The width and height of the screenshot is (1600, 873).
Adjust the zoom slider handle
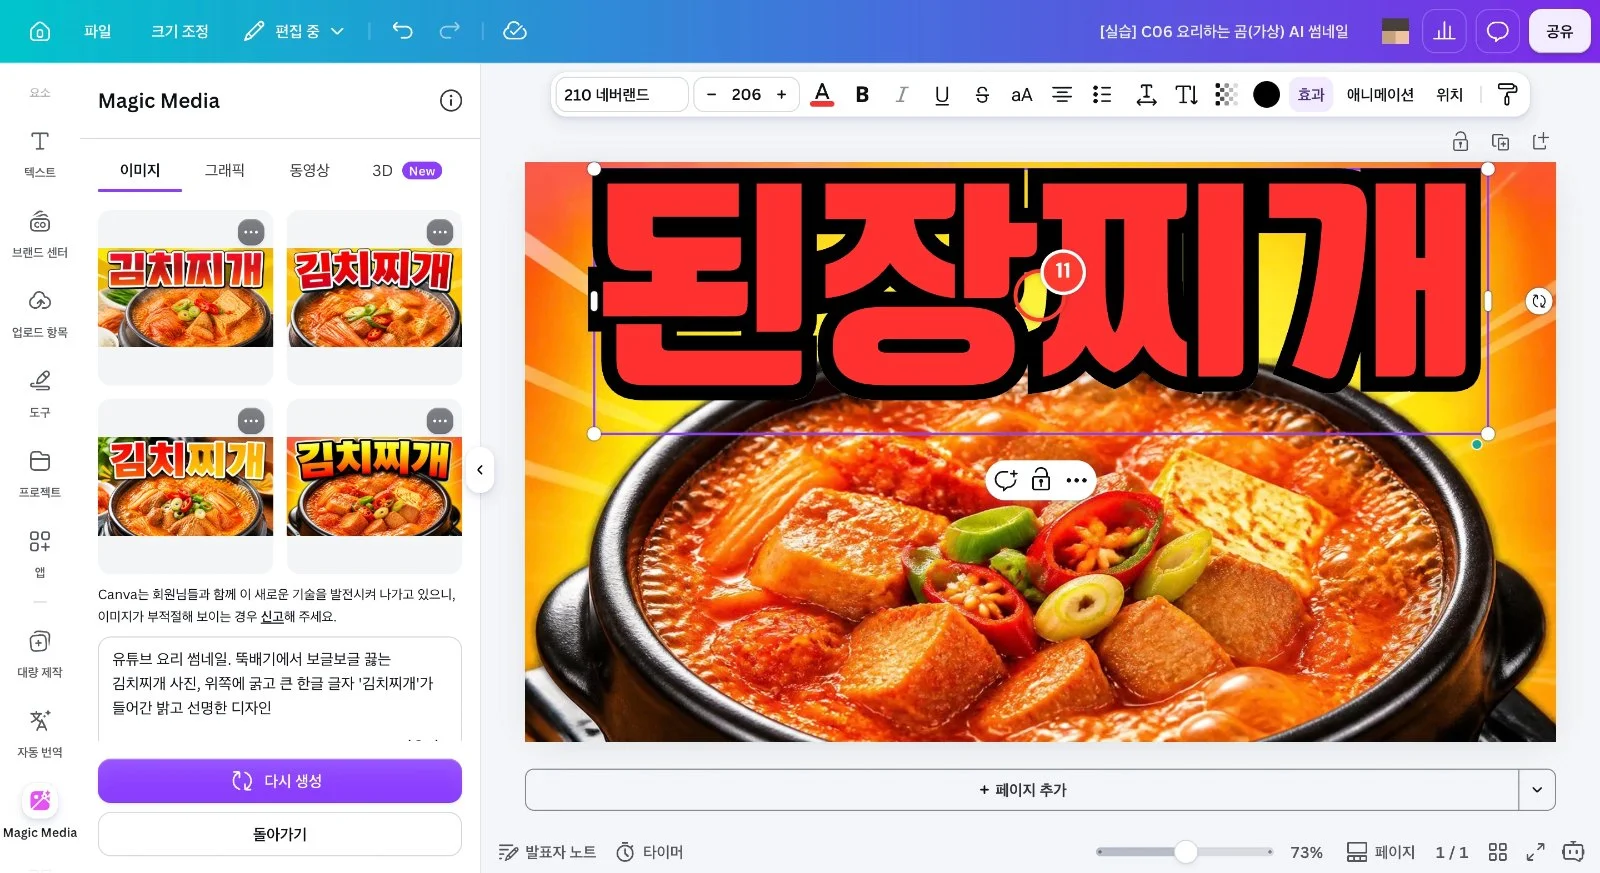[1186, 852]
